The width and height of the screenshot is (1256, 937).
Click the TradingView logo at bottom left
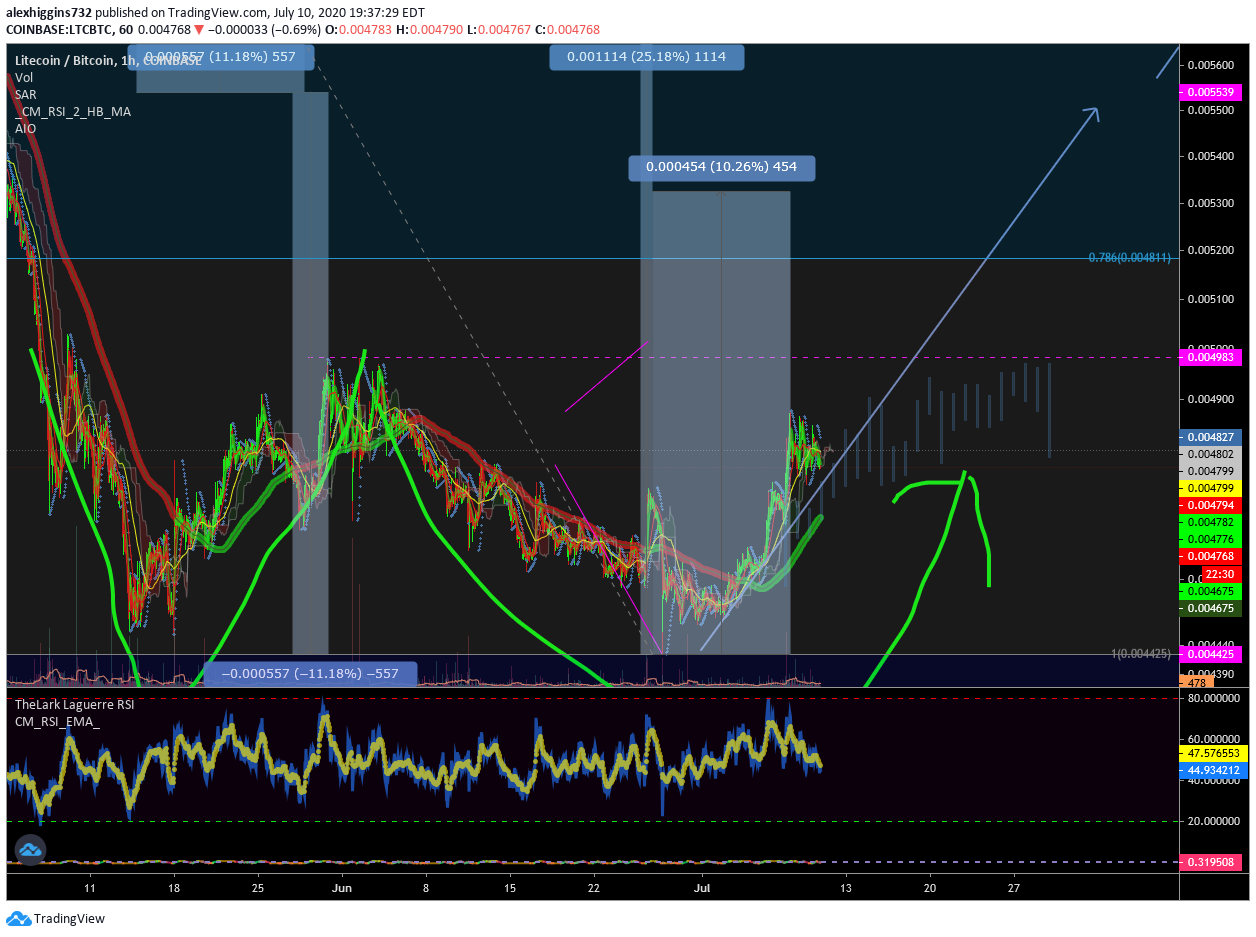pyautogui.click(x=56, y=918)
